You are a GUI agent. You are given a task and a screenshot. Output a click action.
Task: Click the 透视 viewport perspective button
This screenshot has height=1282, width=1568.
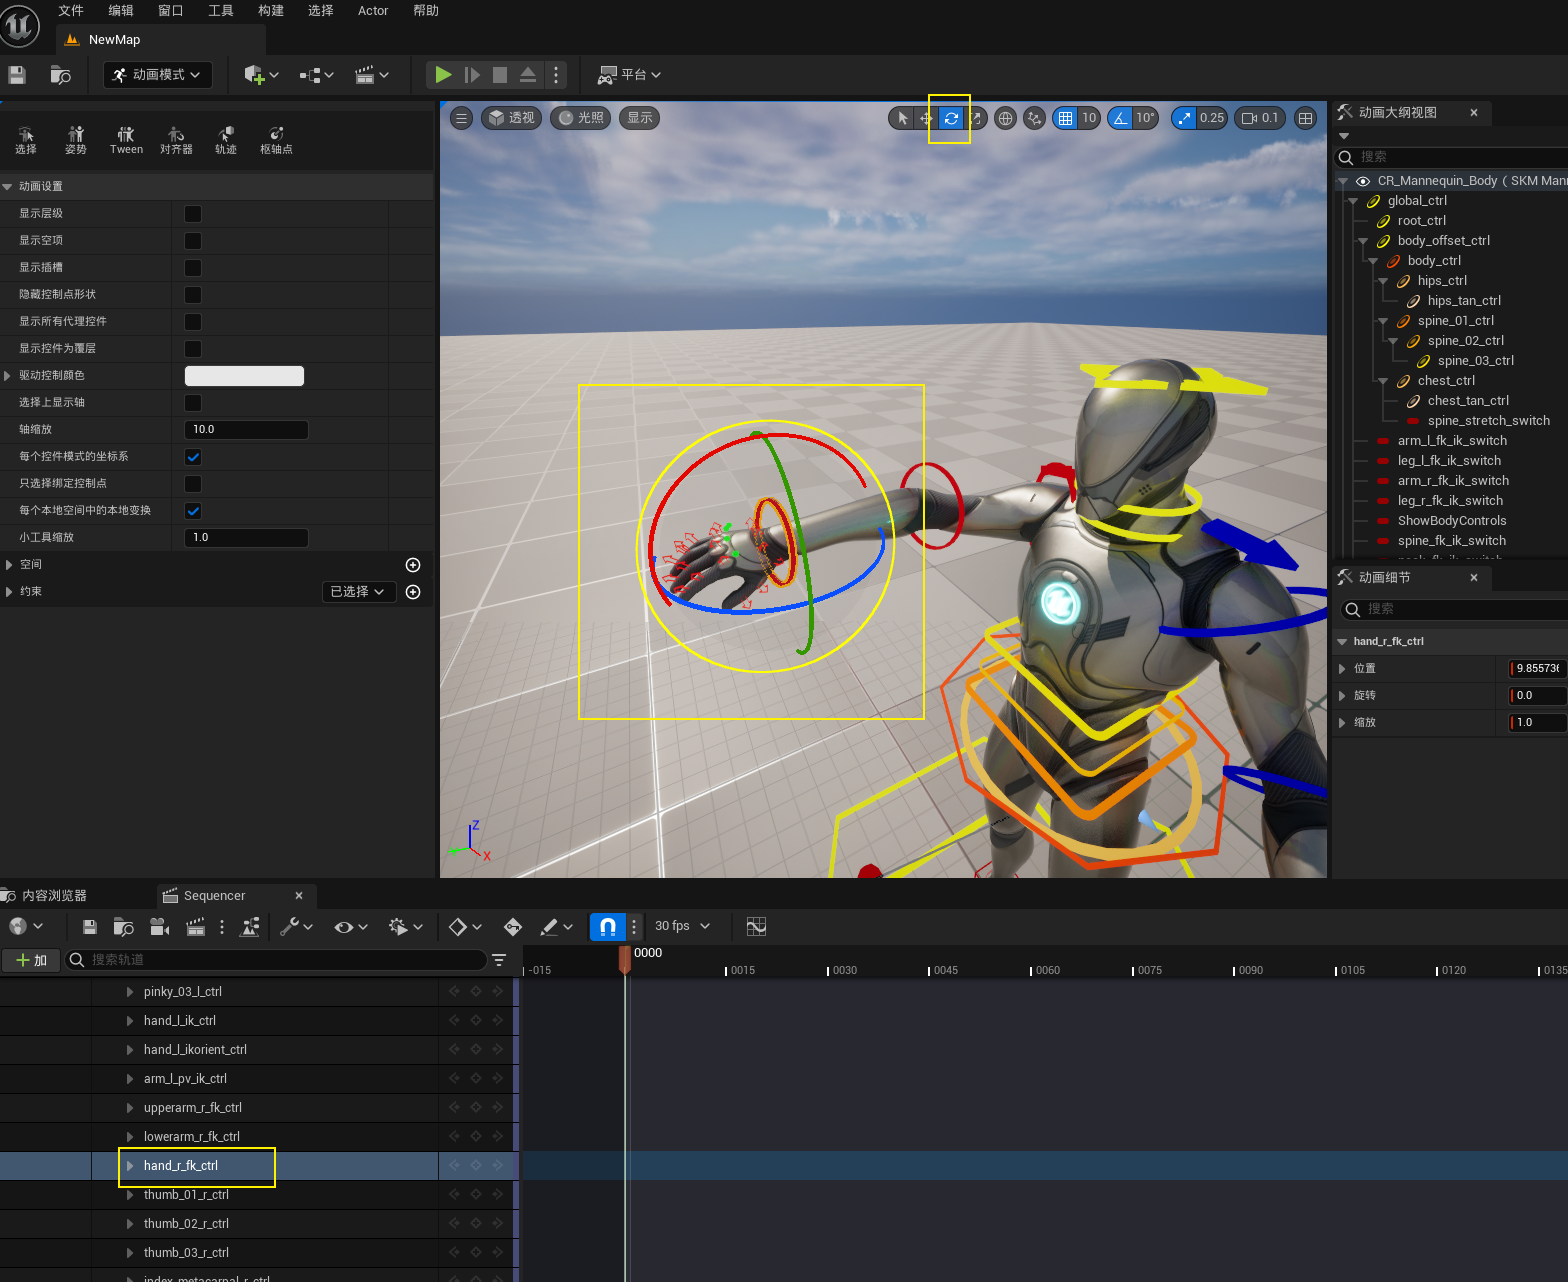tap(512, 118)
